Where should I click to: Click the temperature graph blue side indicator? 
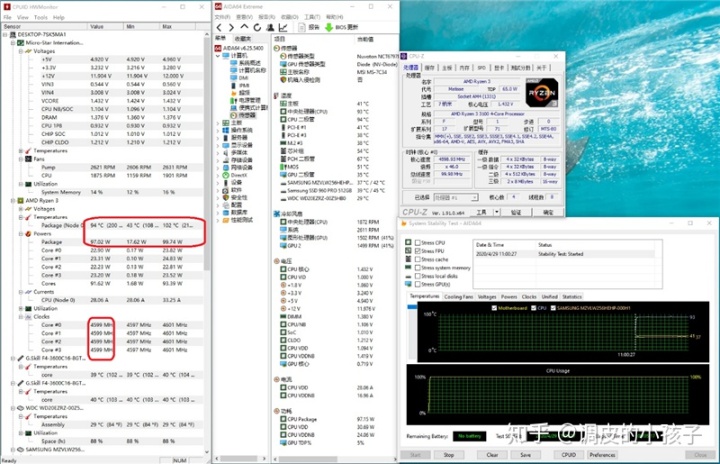tap(412, 307)
